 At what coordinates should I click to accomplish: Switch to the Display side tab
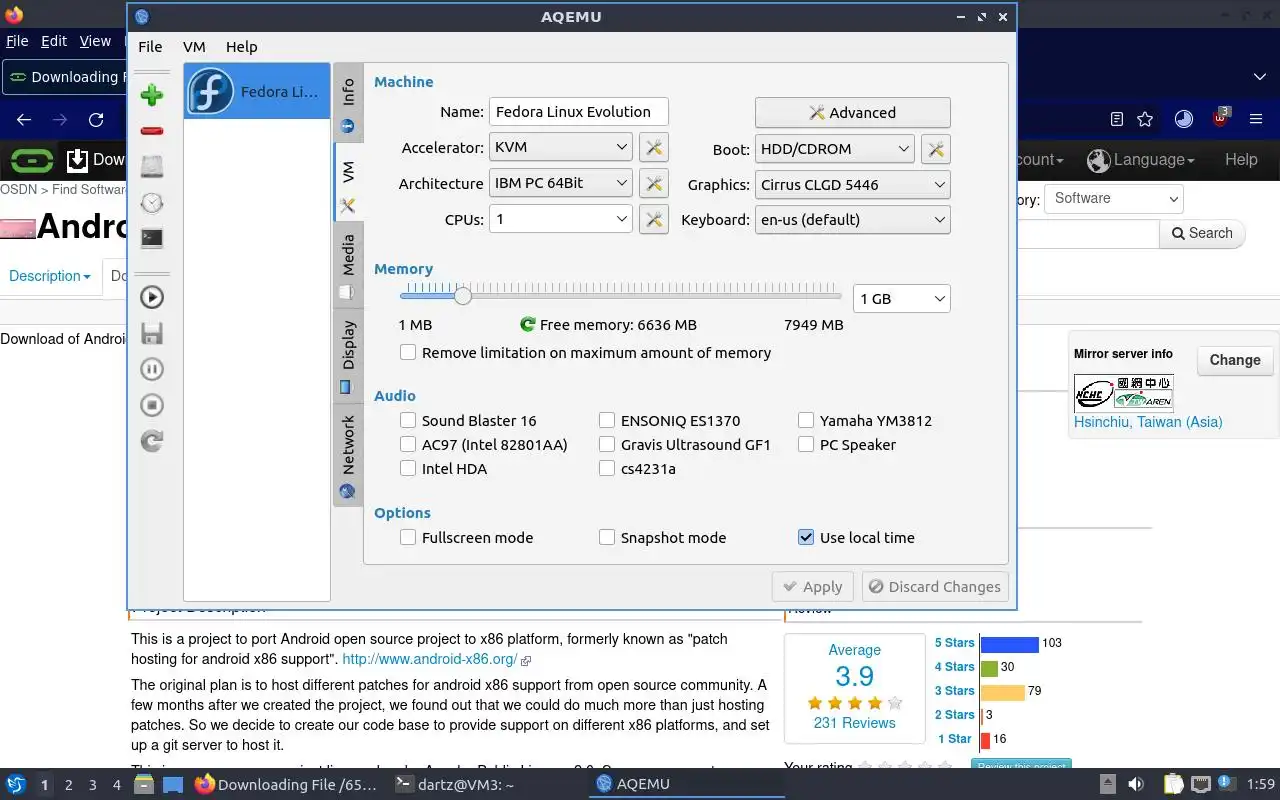tap(348, 356)
